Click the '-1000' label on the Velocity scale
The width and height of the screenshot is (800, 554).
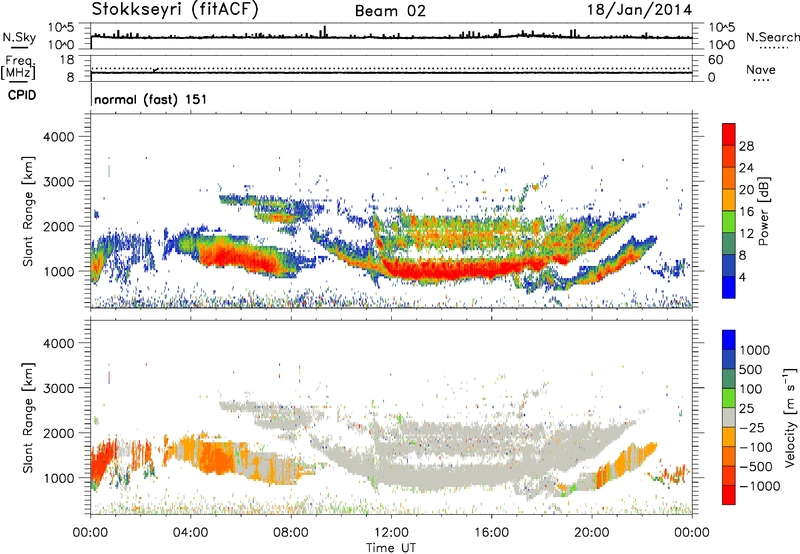pyautogui.click(x=759, y=486)
